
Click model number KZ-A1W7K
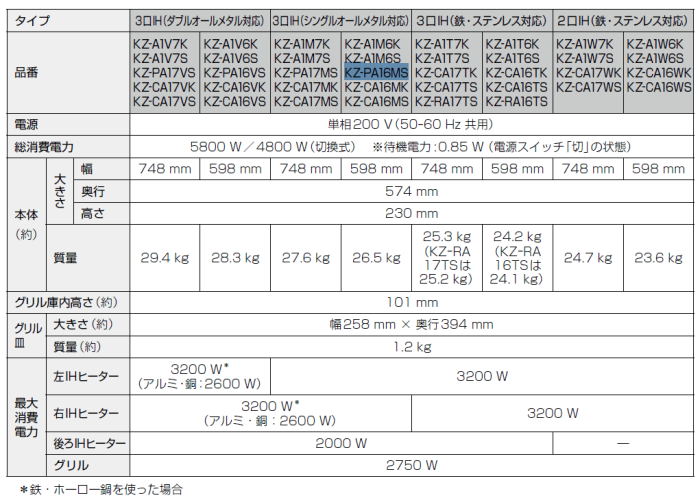click(585, 44)
